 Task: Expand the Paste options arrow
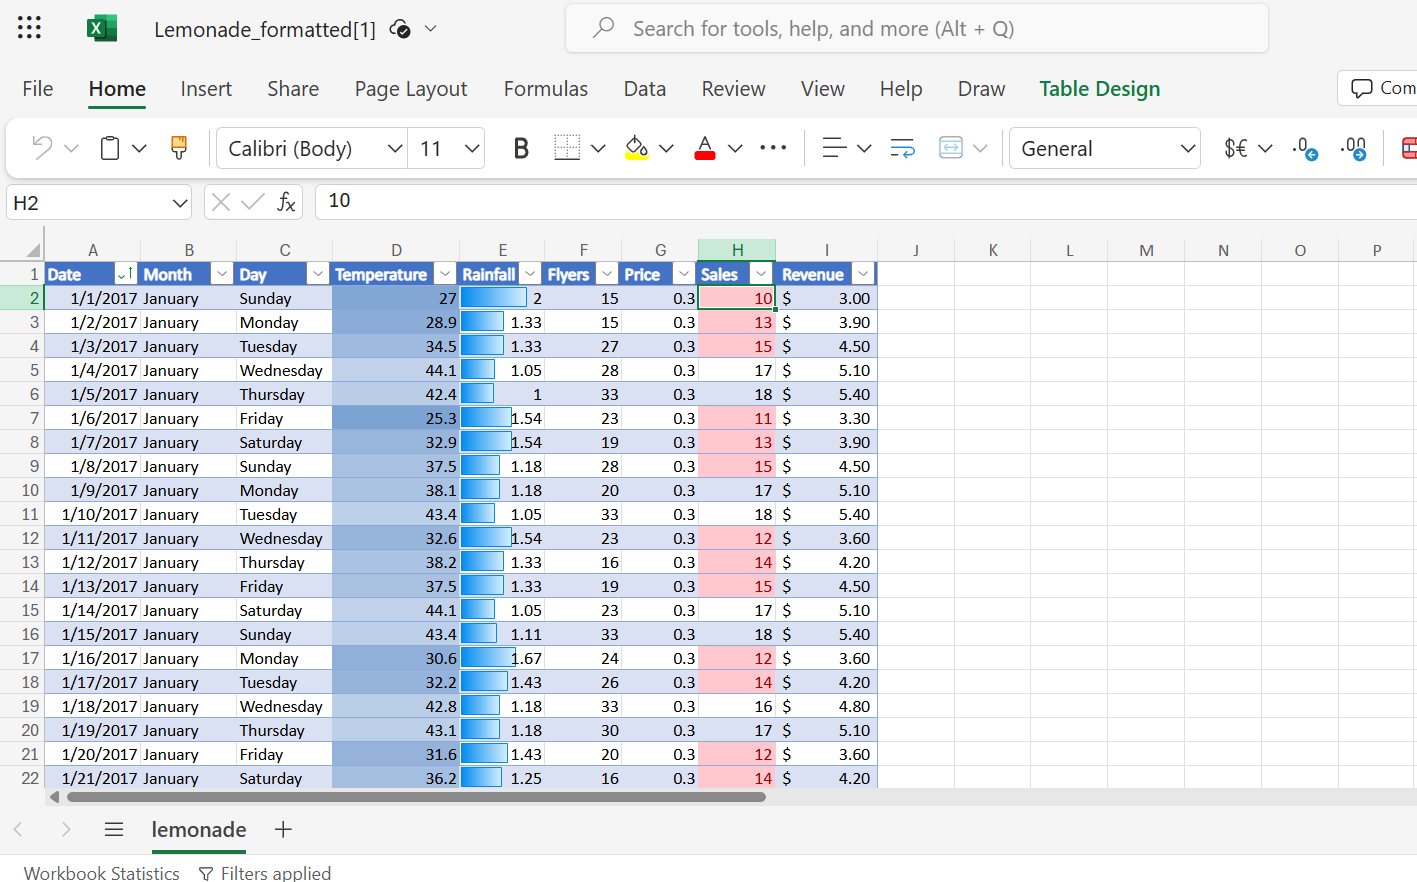[x=139, y=148]
